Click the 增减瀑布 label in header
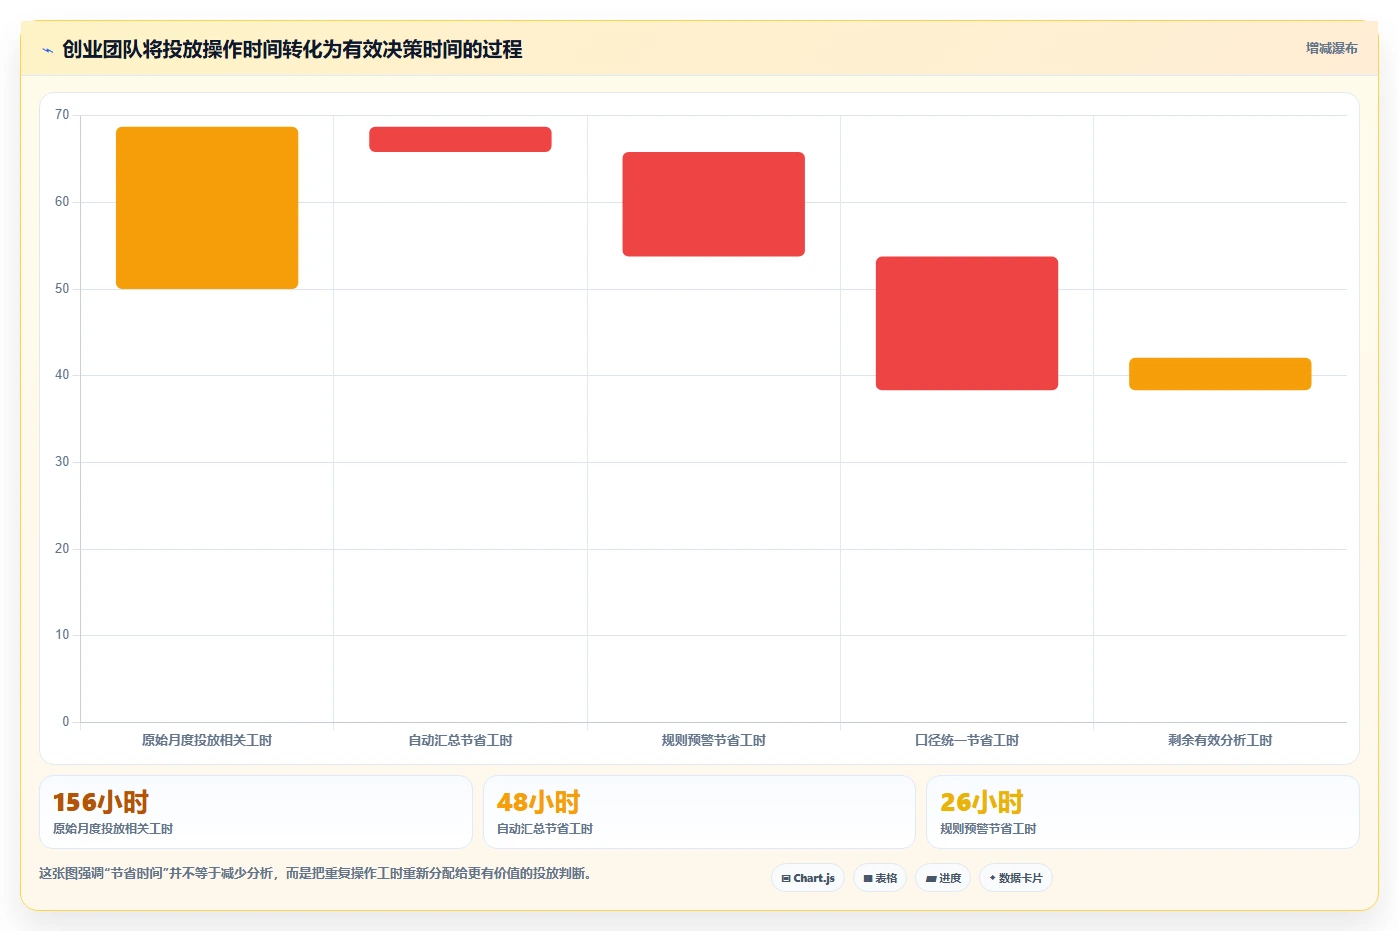 tap(1331, 48)
